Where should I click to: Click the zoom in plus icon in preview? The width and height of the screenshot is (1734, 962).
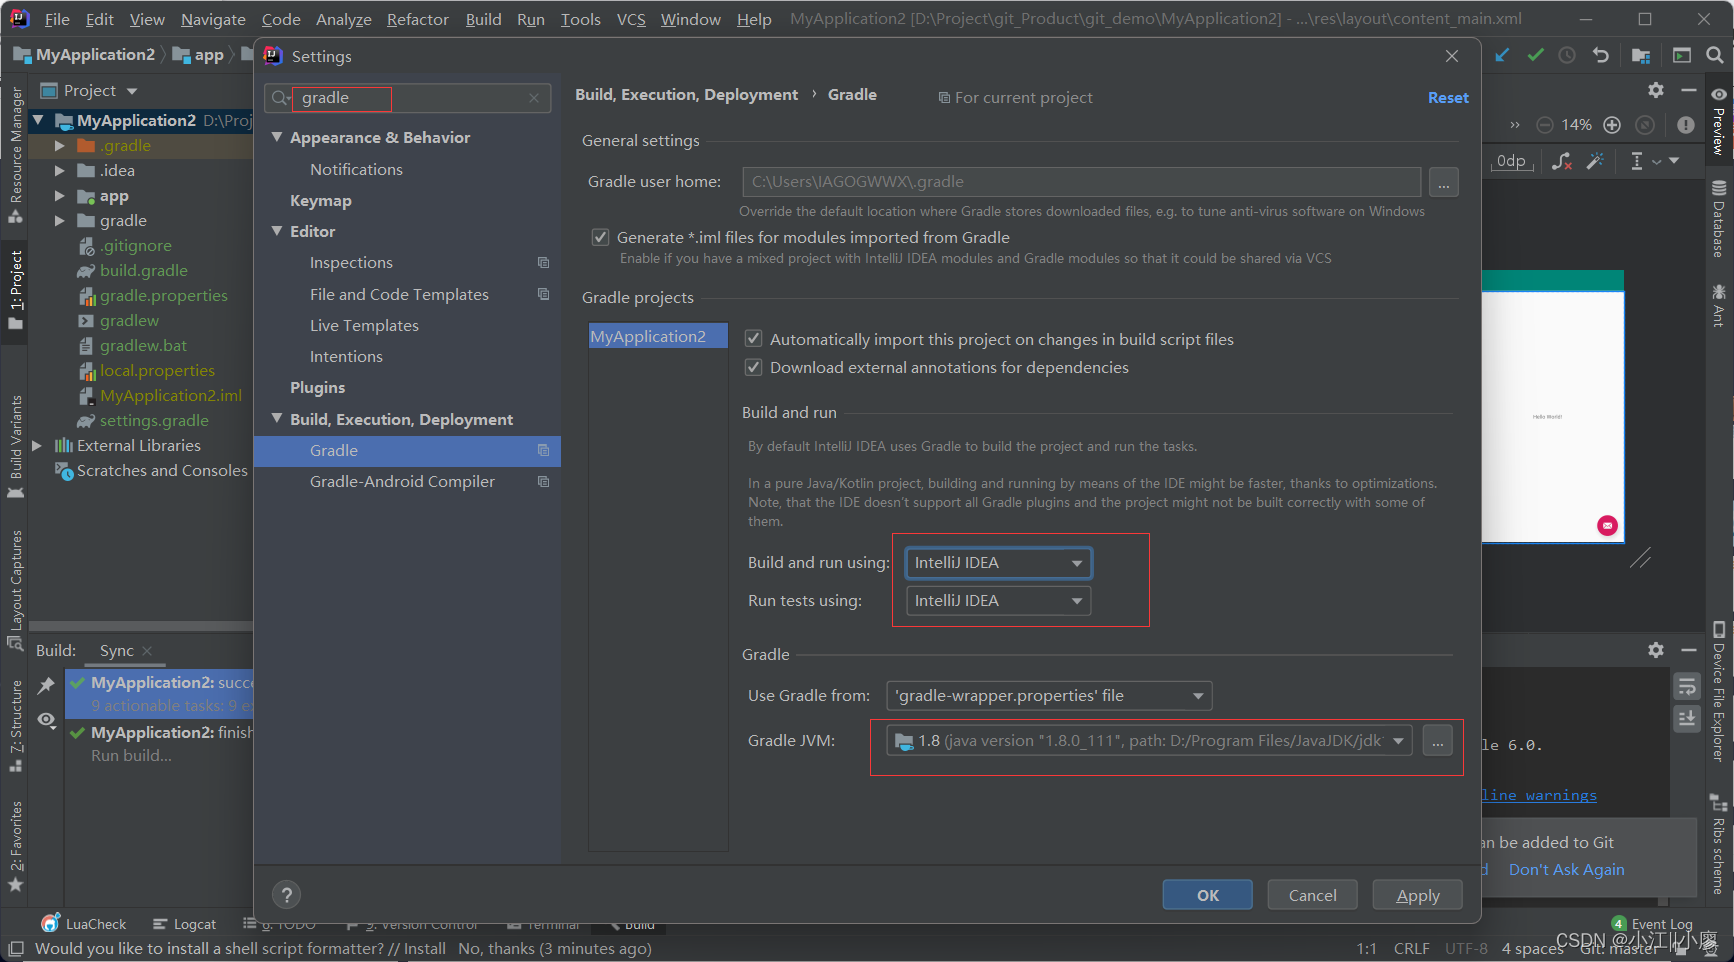click(1612, 125)
